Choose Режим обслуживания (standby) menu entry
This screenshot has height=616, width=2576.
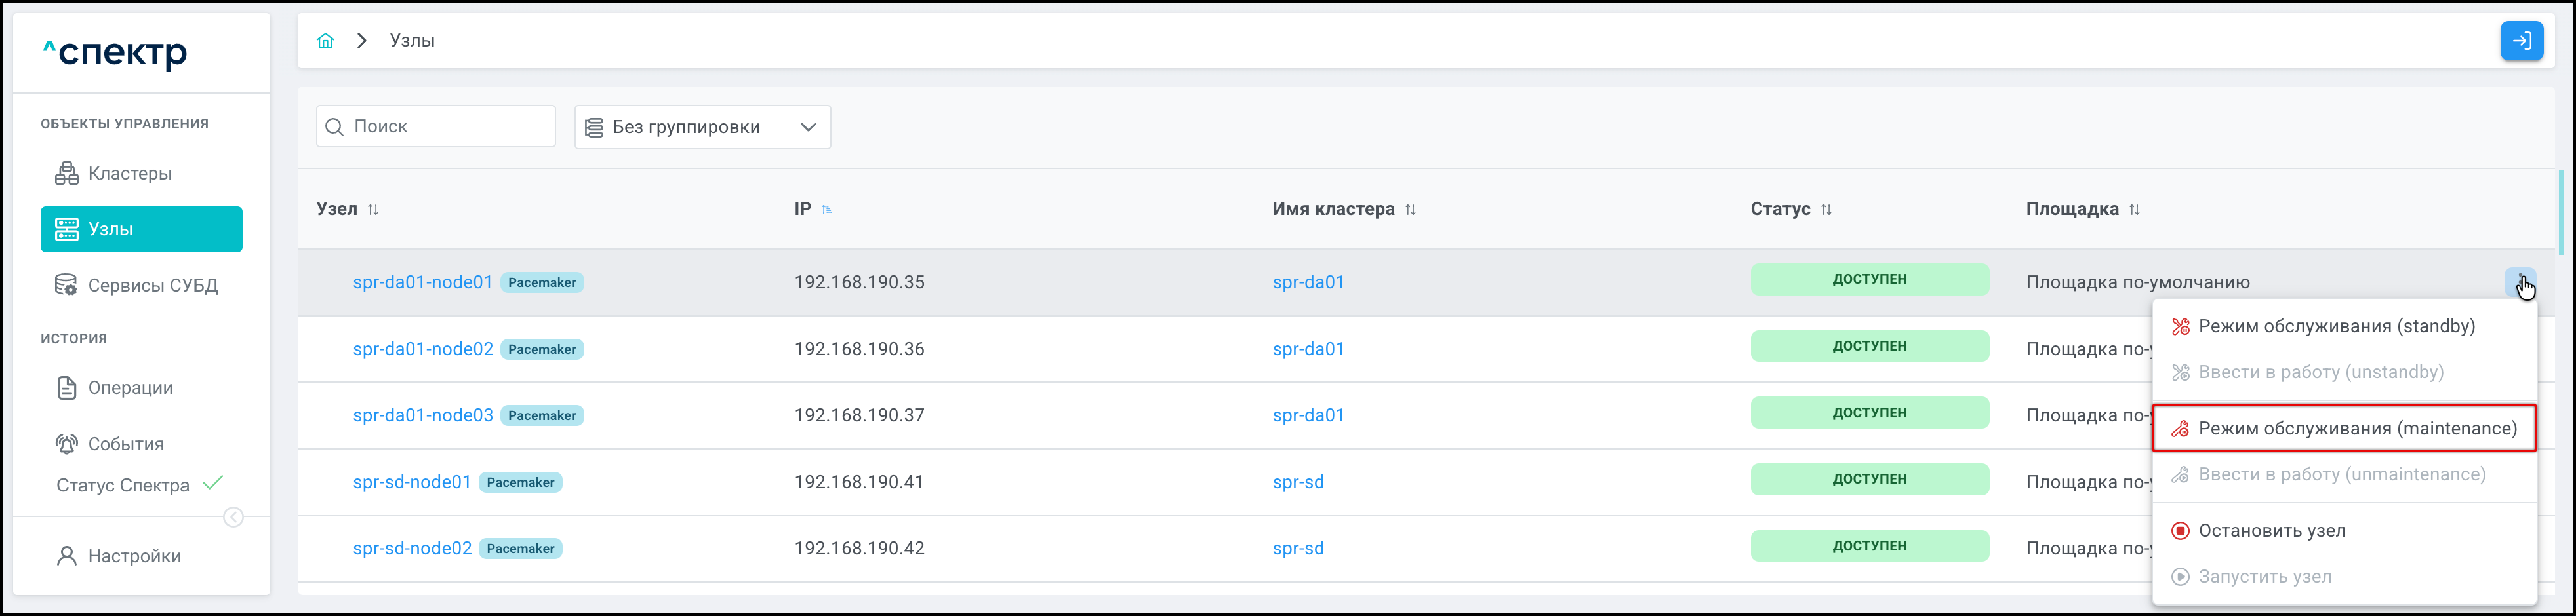tap(2335, 327)
